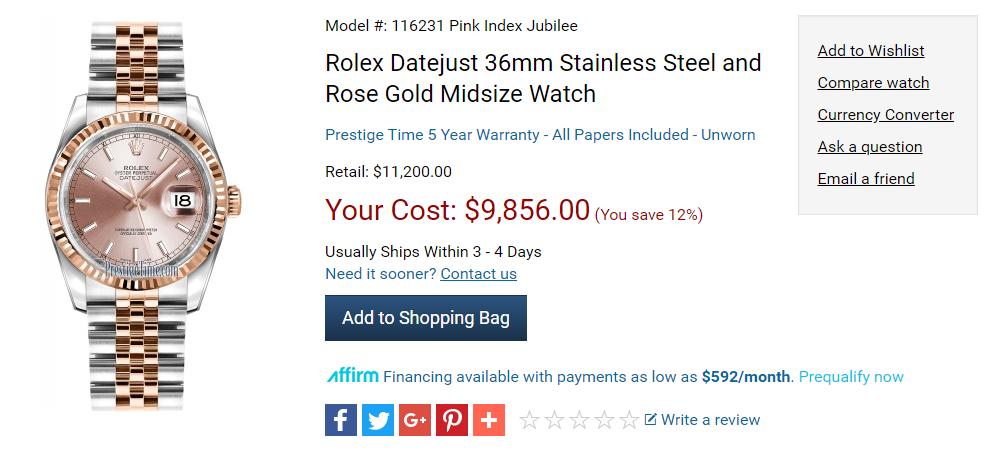This screenshot has height=465, width=1002.
Task: Click the Google Plus share icon
Action: pos(415,420)
